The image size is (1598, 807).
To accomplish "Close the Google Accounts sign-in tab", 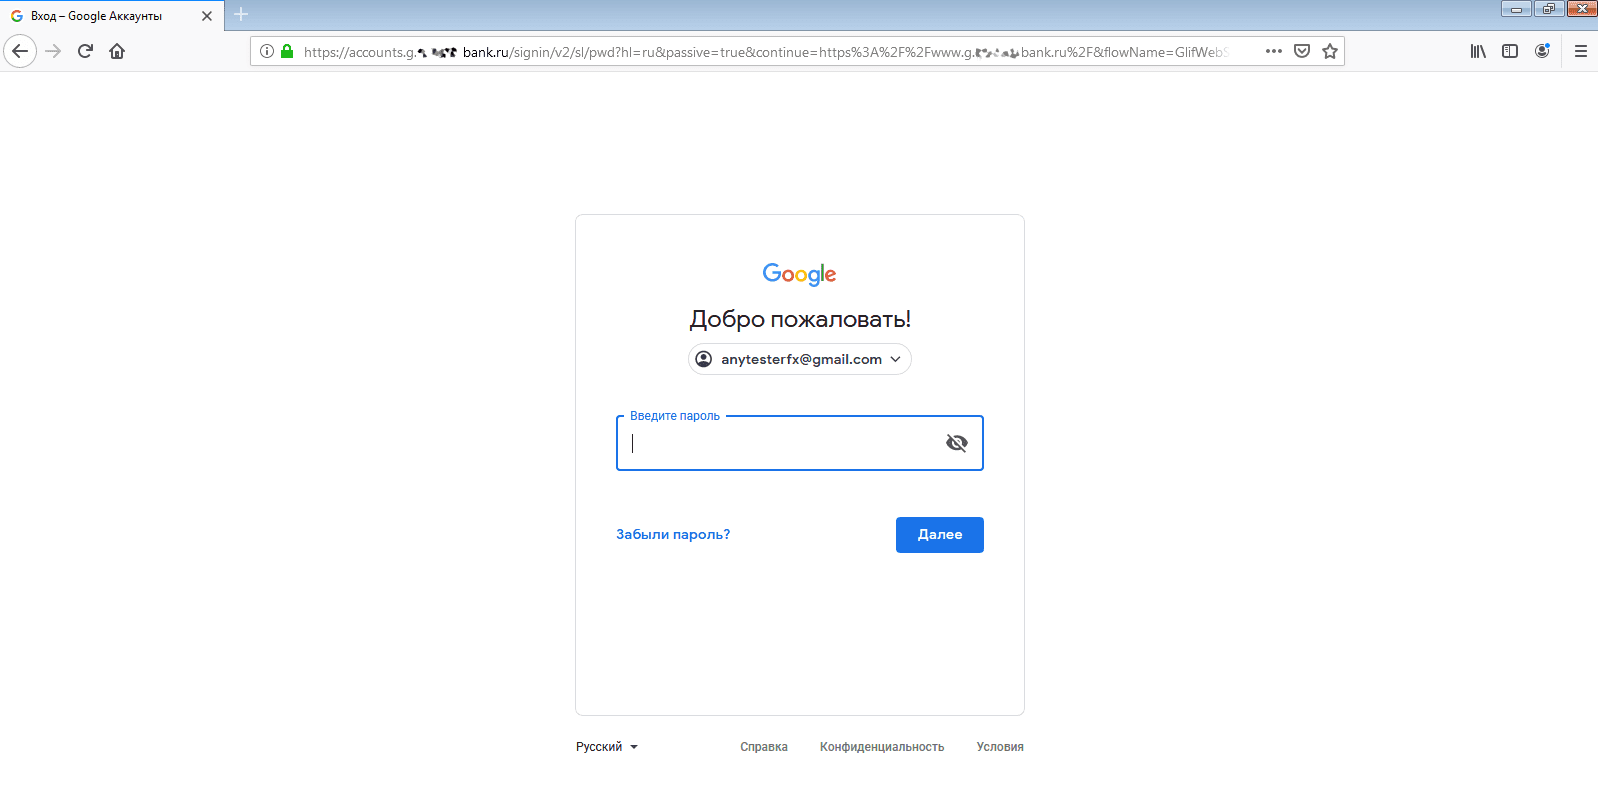I will click(x=207, y=16).
